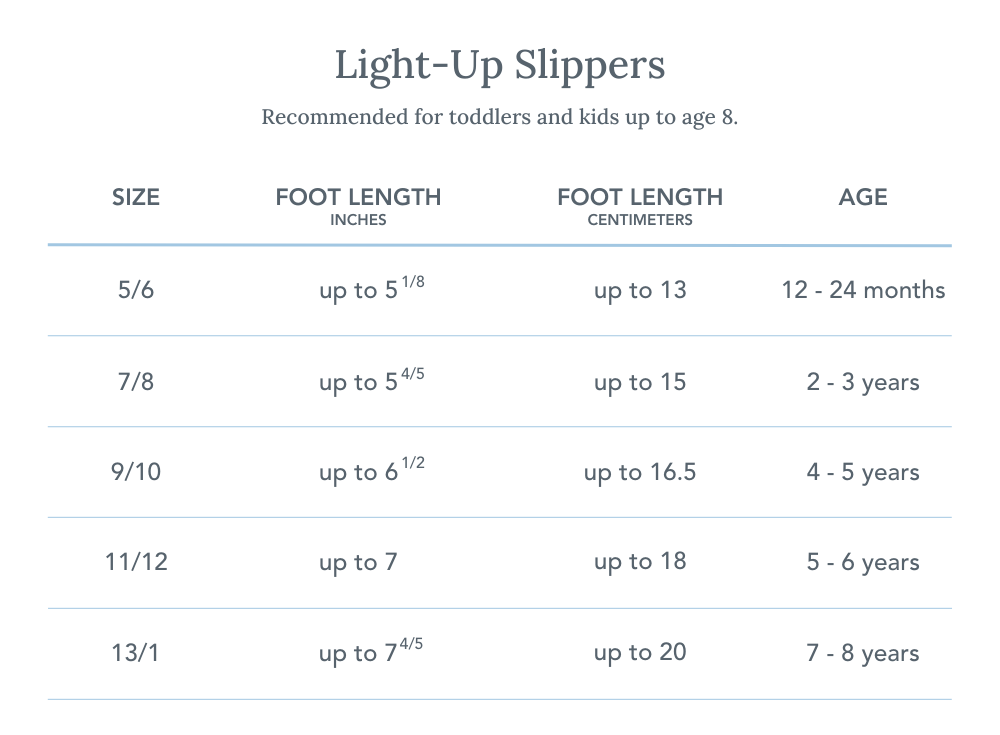Click the FOOT LENGTH INCHES column header
The width and height of the screenshot is (1000, 735).
[358, 205]
